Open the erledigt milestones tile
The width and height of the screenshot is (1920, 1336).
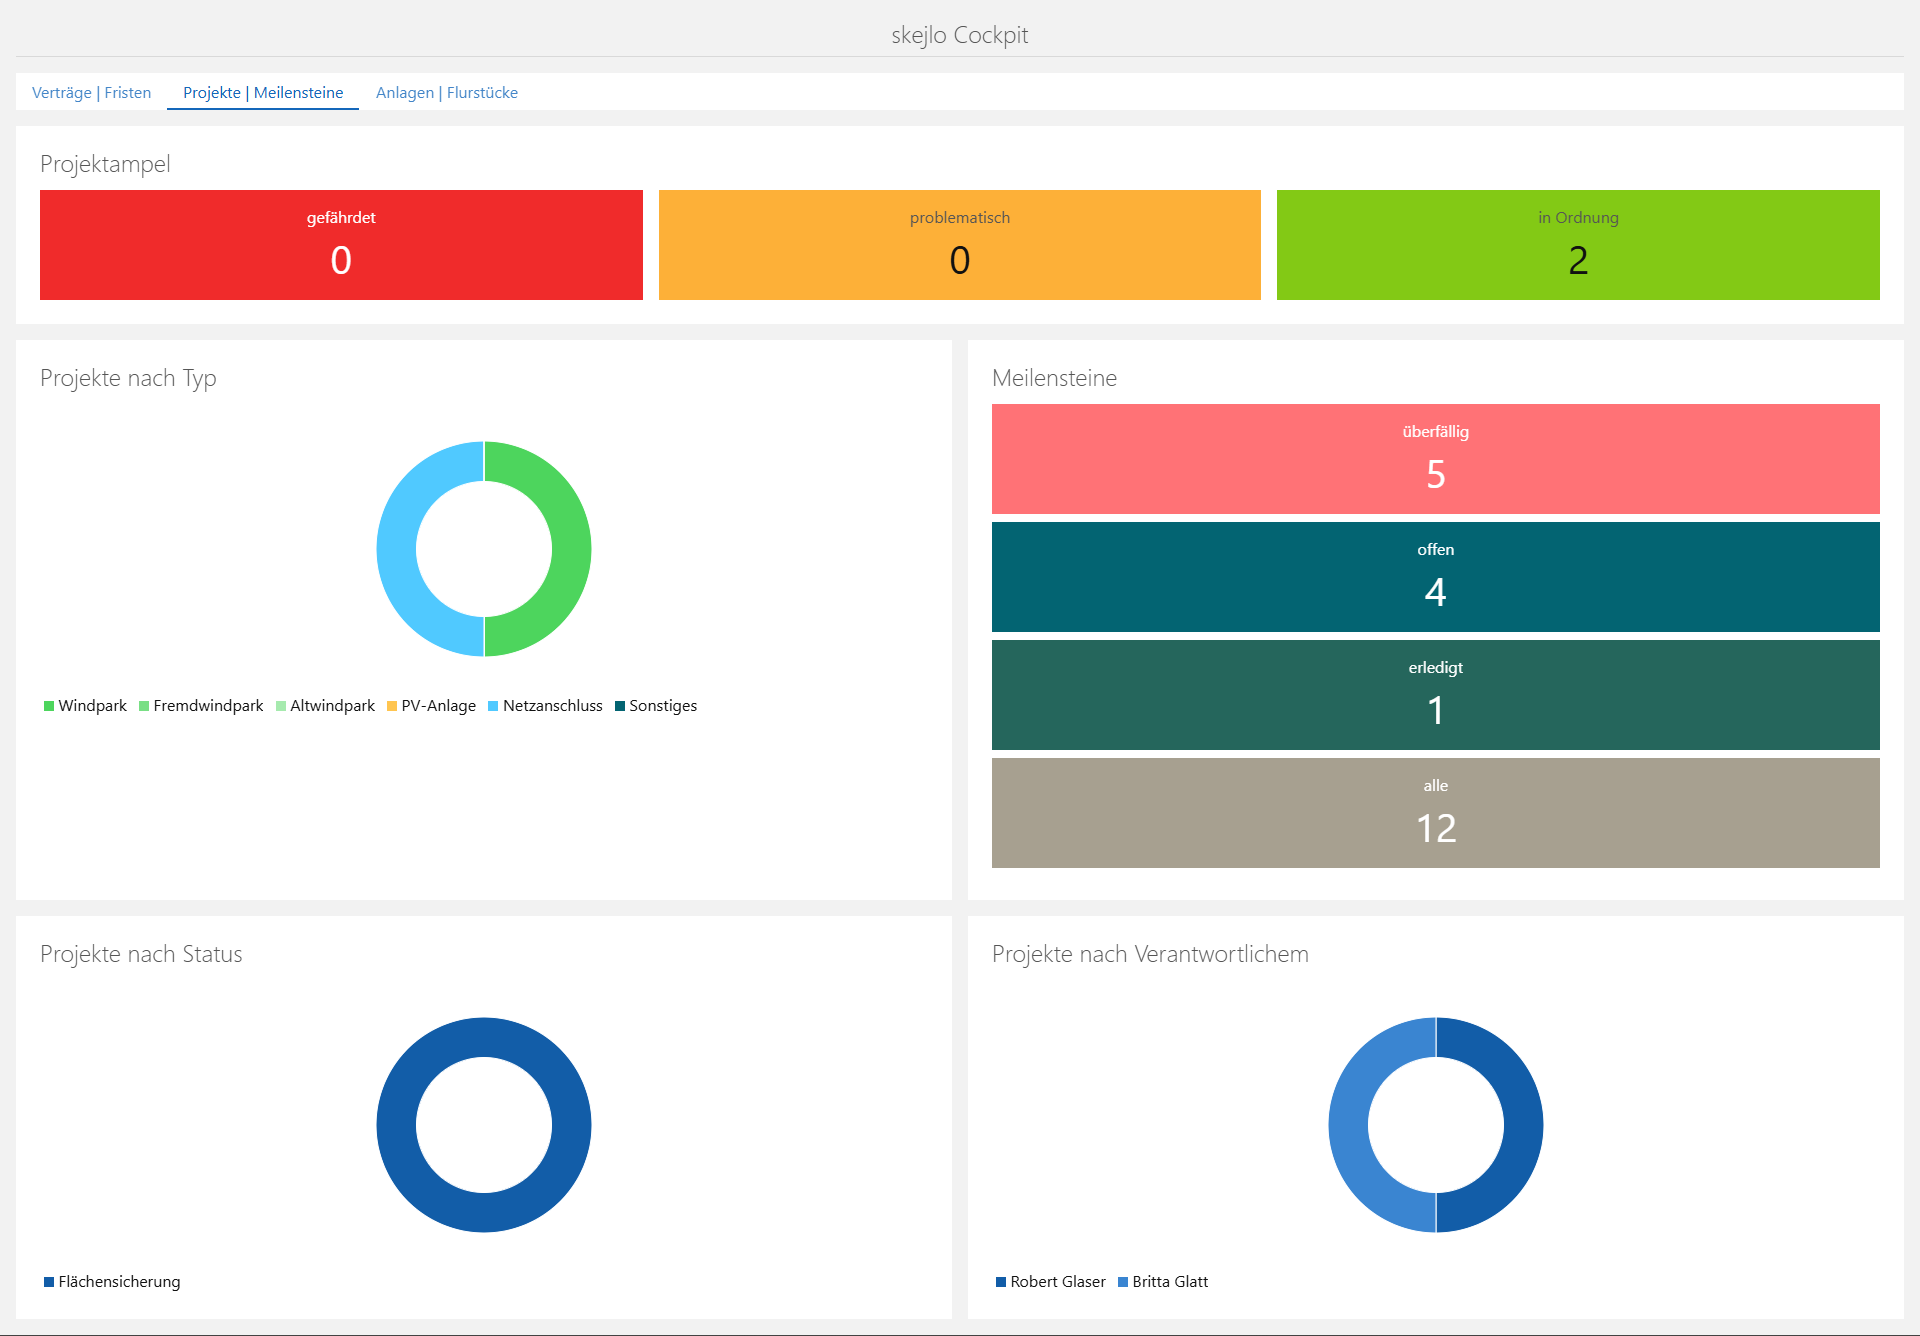pyautogui.click(x=1435, y=695)
